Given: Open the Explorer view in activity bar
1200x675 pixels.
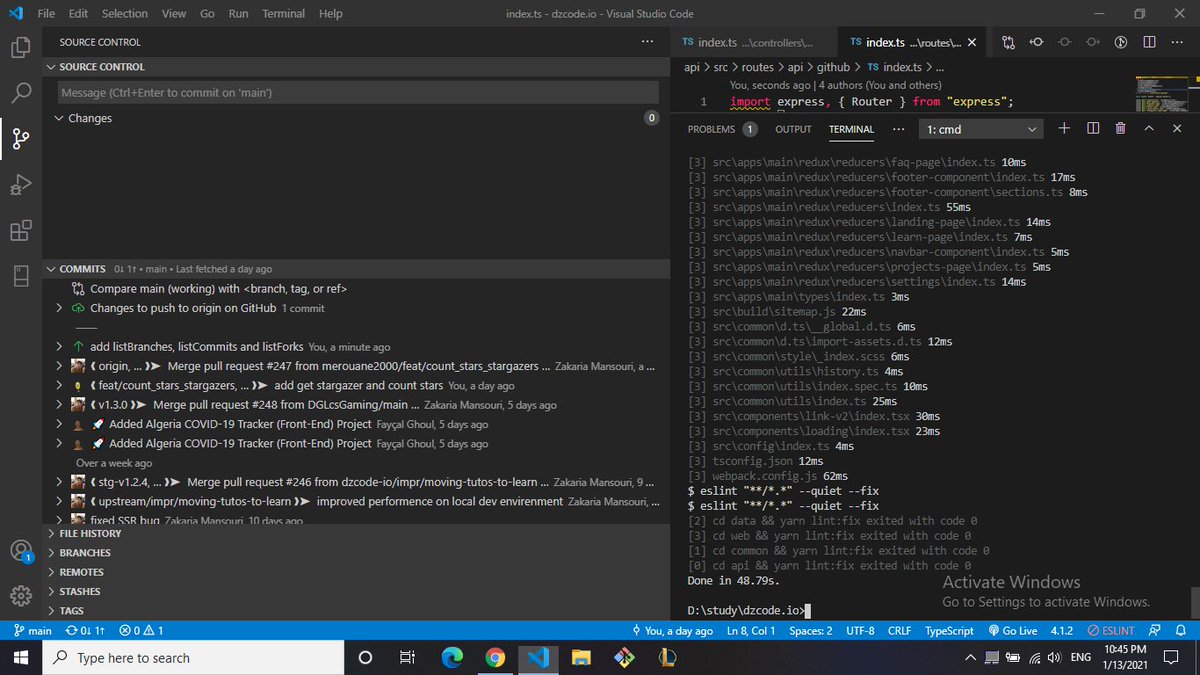Looking at the screenshot, I should [x=21, y=47].
